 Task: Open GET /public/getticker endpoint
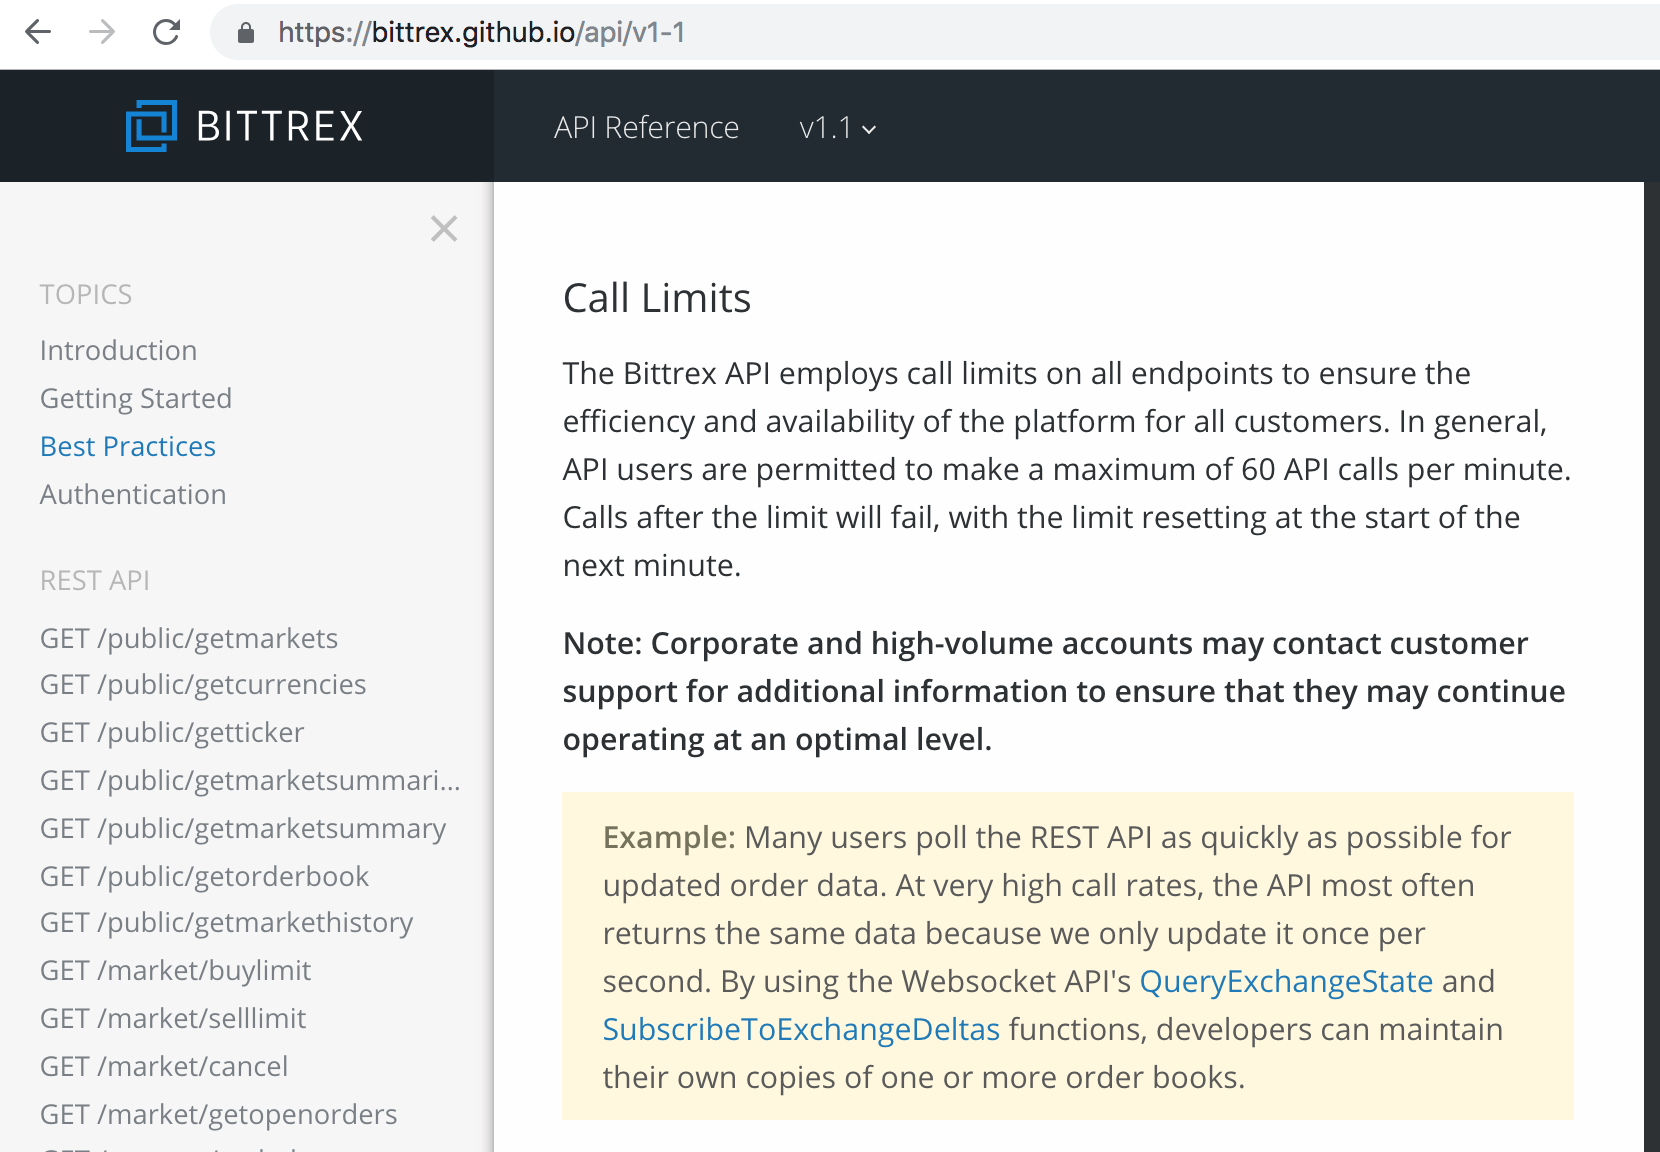point(172,732)
